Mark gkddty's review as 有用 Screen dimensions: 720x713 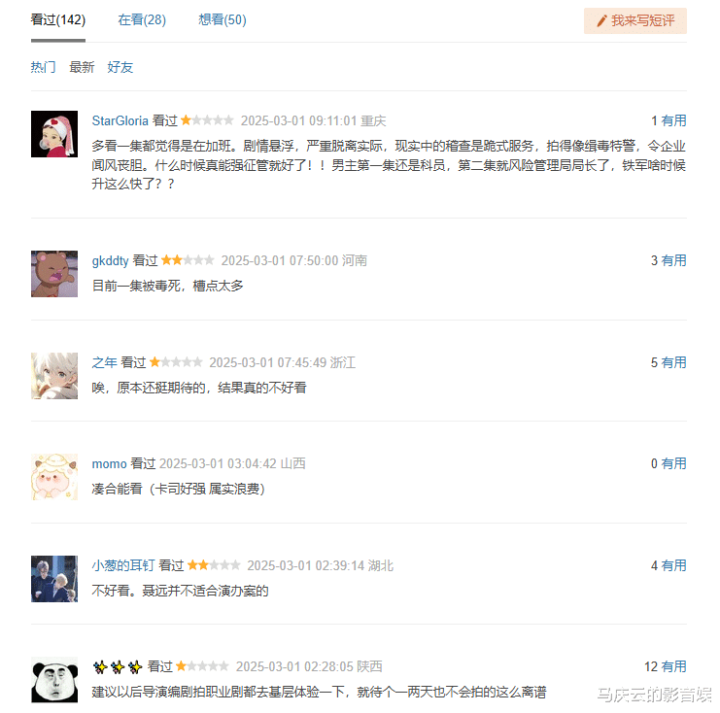(x=674, y=260)
